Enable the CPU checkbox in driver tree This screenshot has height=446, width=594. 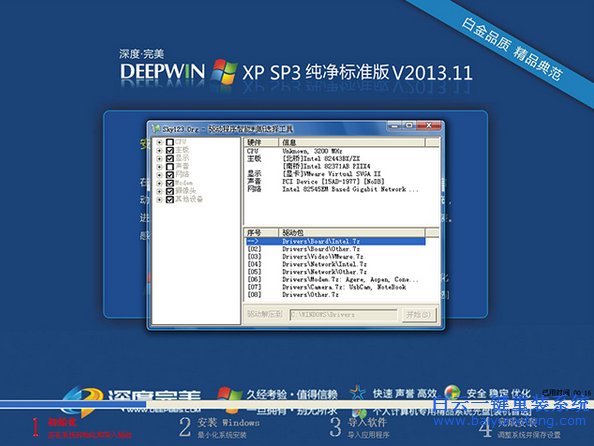tap(170, 142)
